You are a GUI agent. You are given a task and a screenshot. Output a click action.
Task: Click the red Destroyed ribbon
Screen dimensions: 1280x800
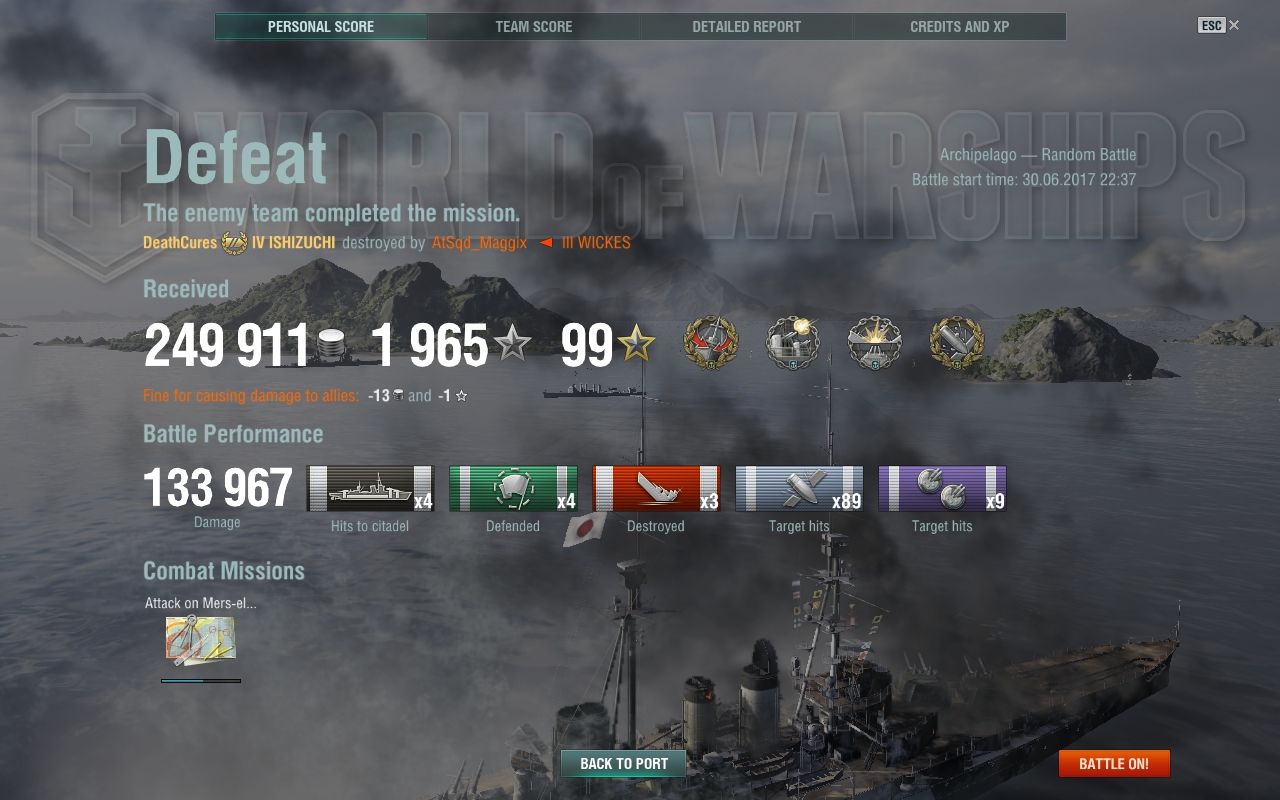click(x=656, y=489)
